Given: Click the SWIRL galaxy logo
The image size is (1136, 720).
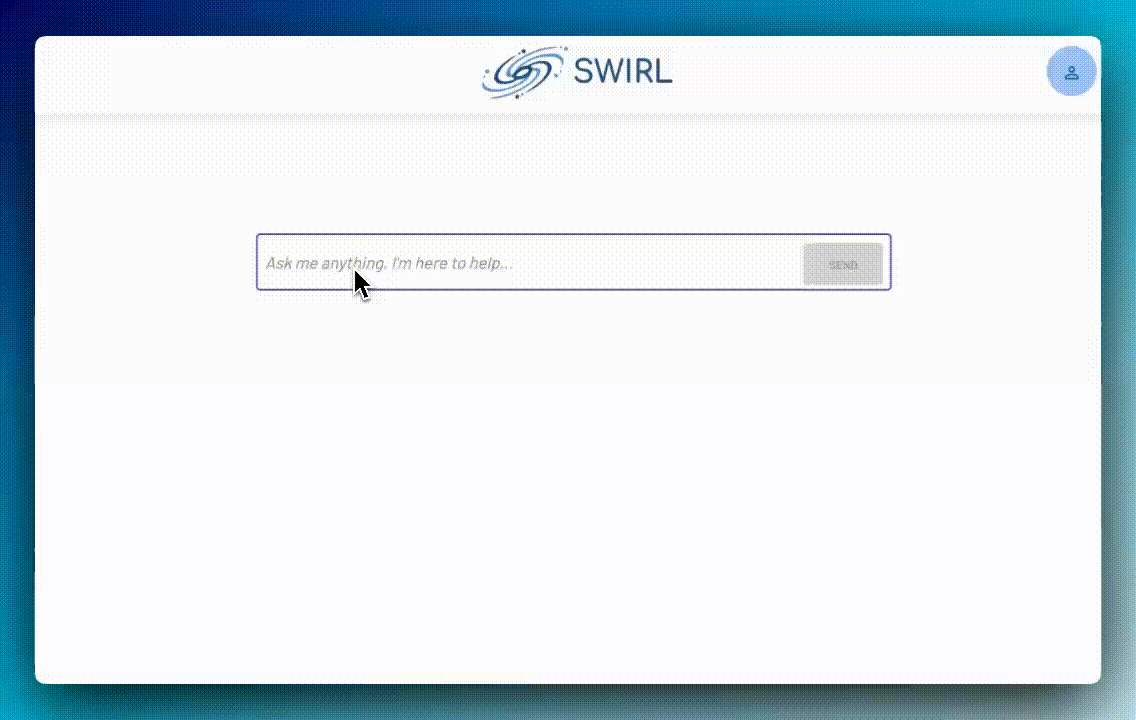Looking at the screenshot, I should pos(523,72).
